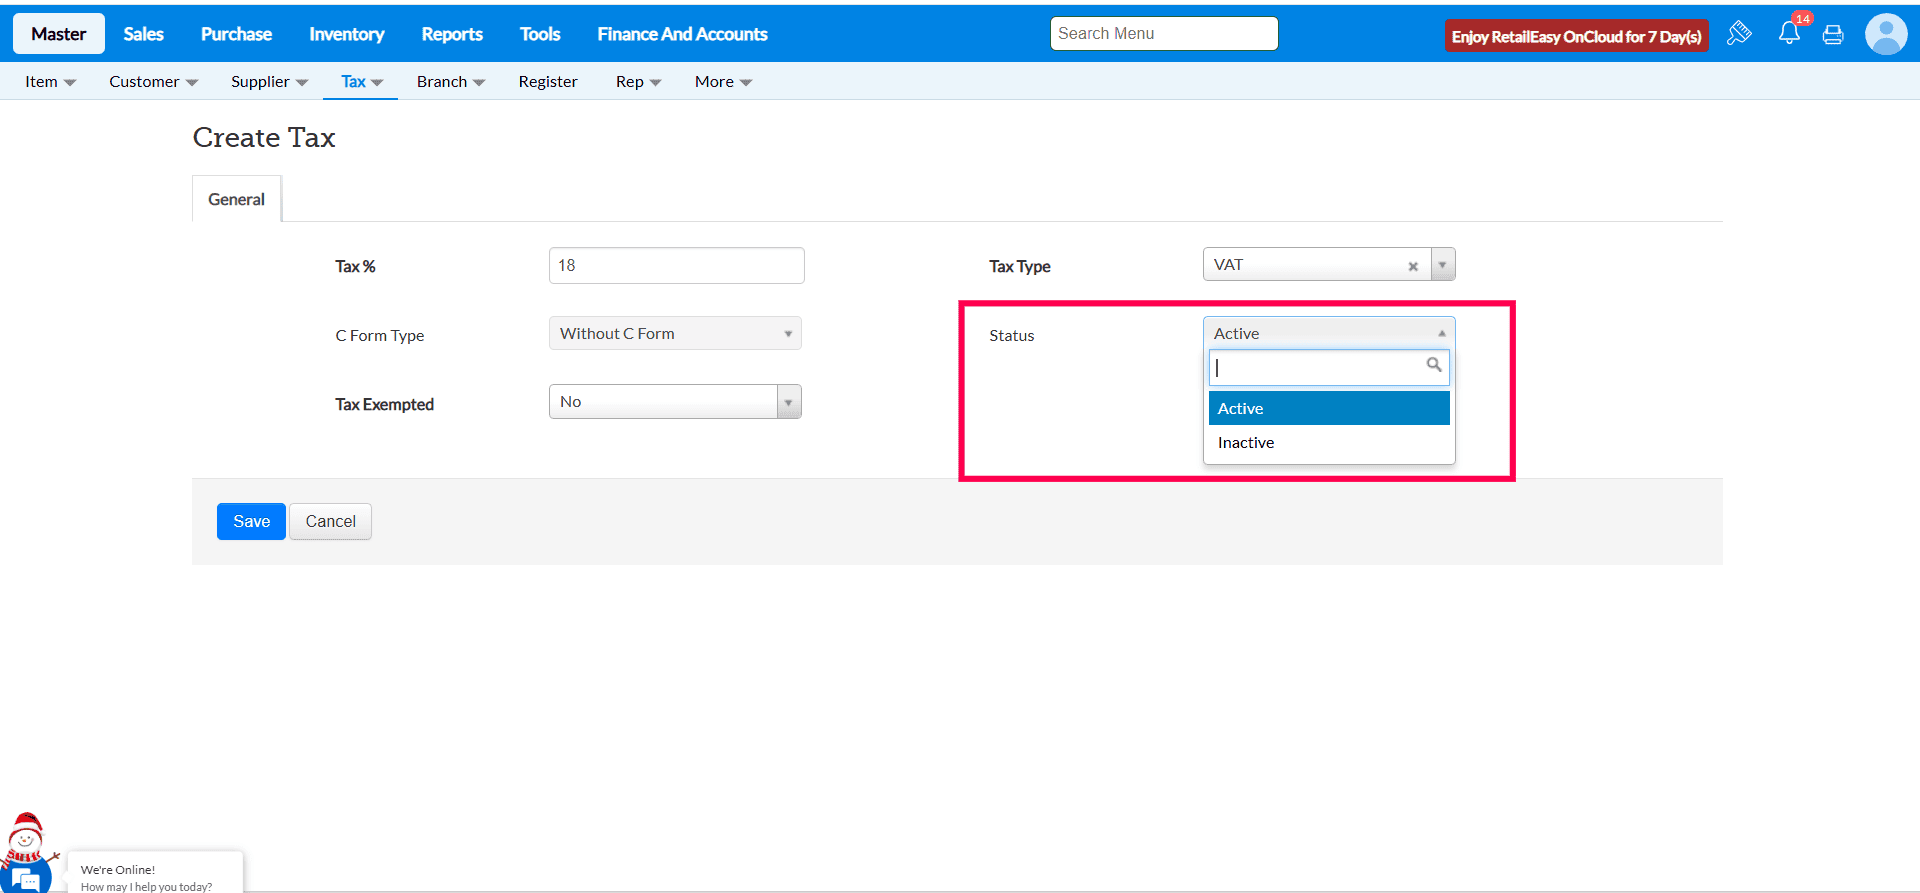The width and height of the screenshot is (1920, 893).
Task: Click the search magnifier in Status dropdown
Action: (x=1434, y=365)
